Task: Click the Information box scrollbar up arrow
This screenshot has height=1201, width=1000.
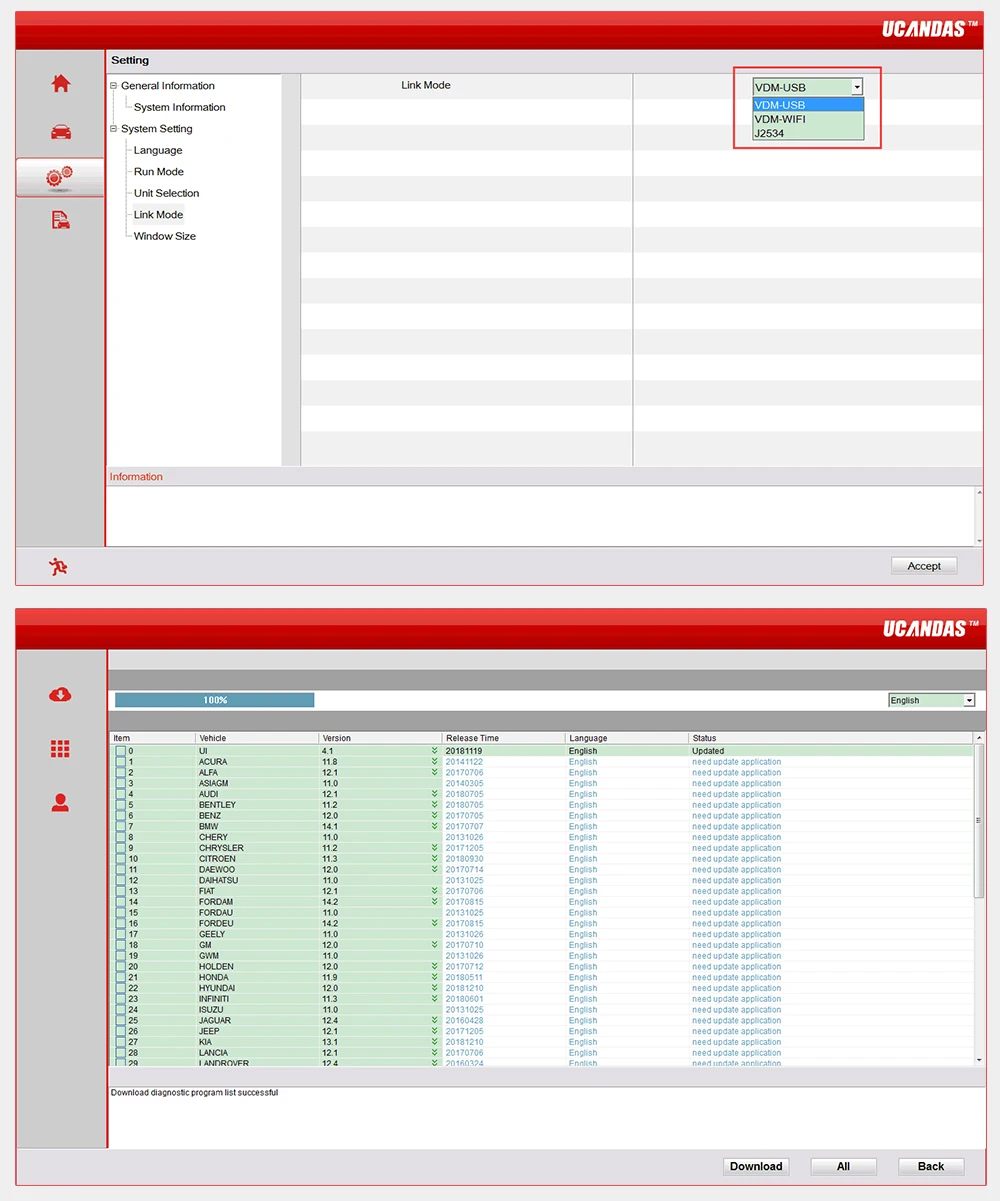Action: (978, 492)
